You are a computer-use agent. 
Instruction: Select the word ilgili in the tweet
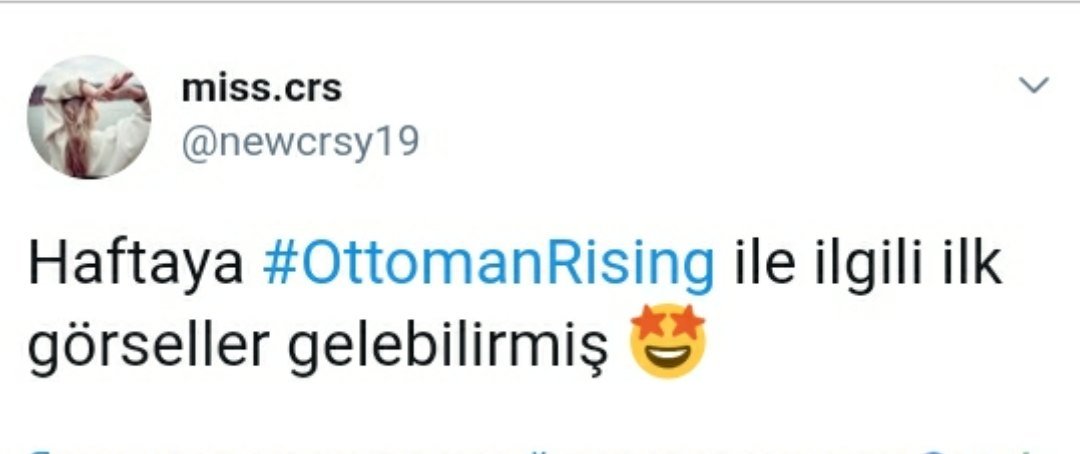click(x=867, y=266)
